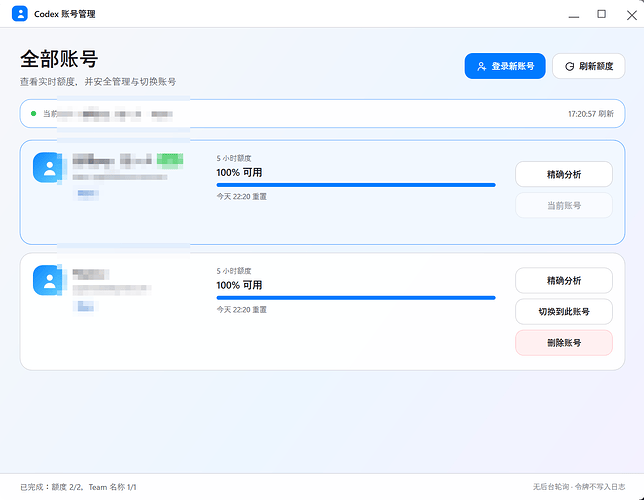Click the second account's avatar icon
This screenshot has width=644, height=500.
tap(48, 280)
